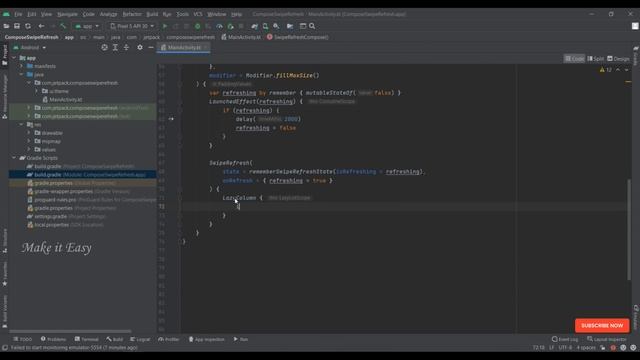Expand the mipmap folder
Viewport: 640px width, 360px height.
(x=29, y=141)
